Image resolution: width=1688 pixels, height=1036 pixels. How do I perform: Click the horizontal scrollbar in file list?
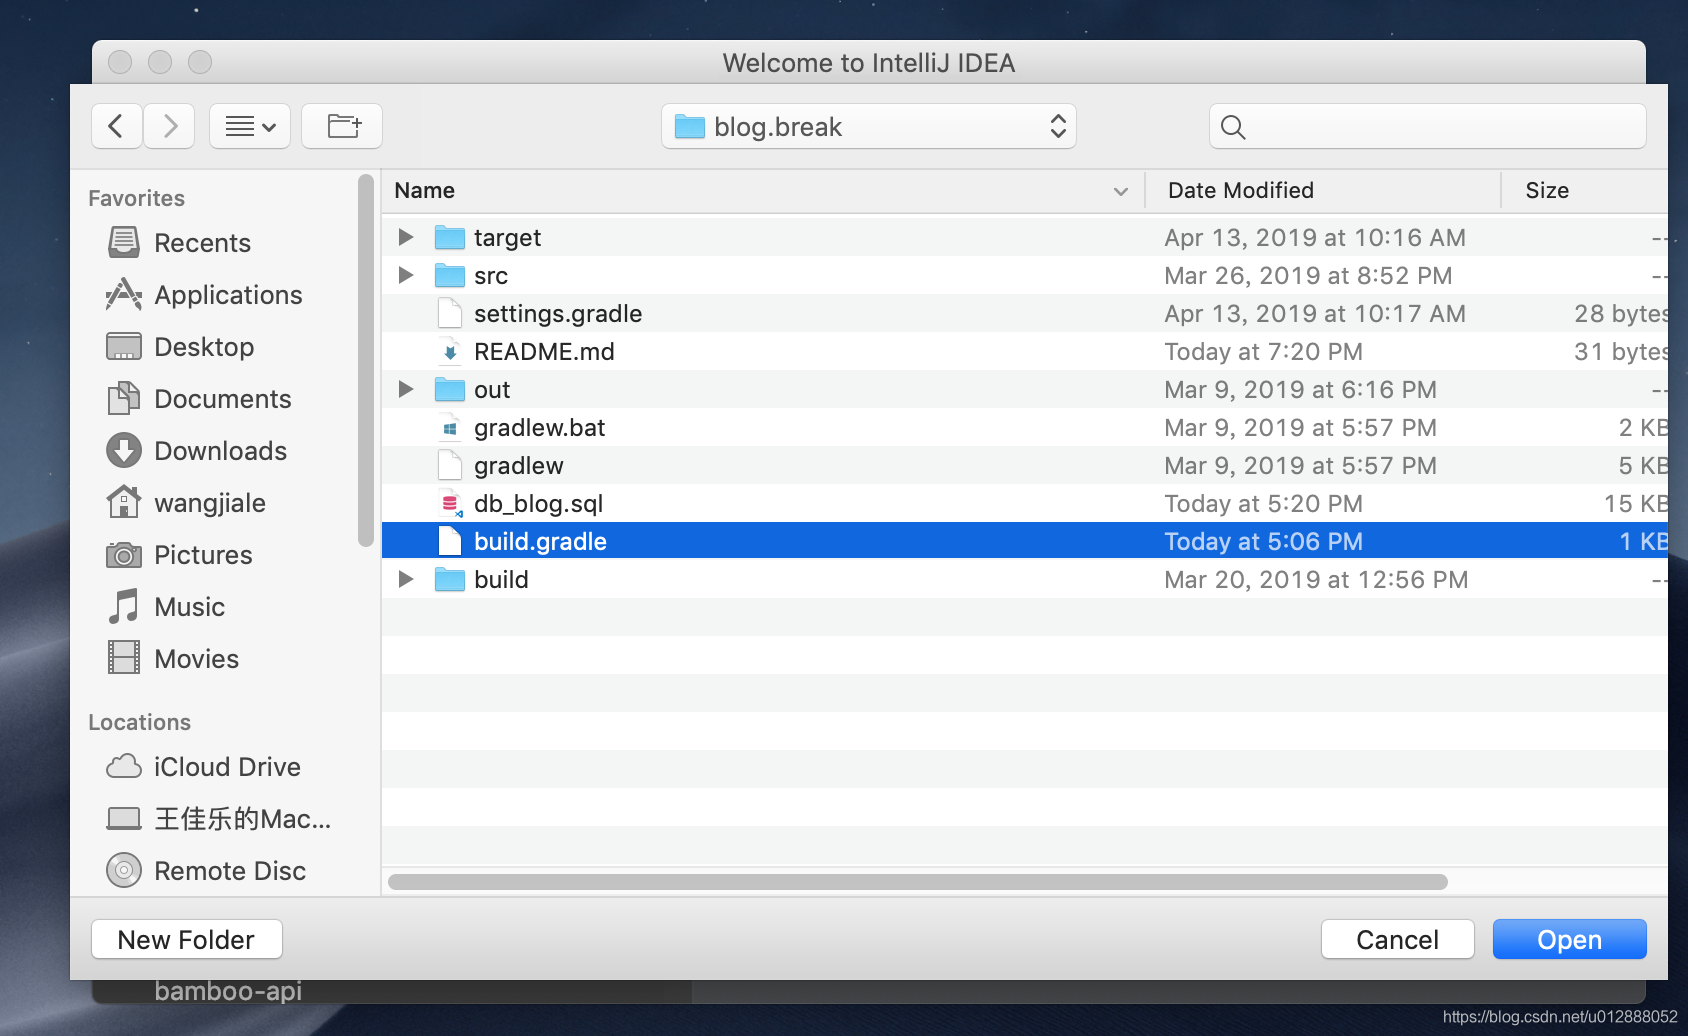click(x=918, y=882)
